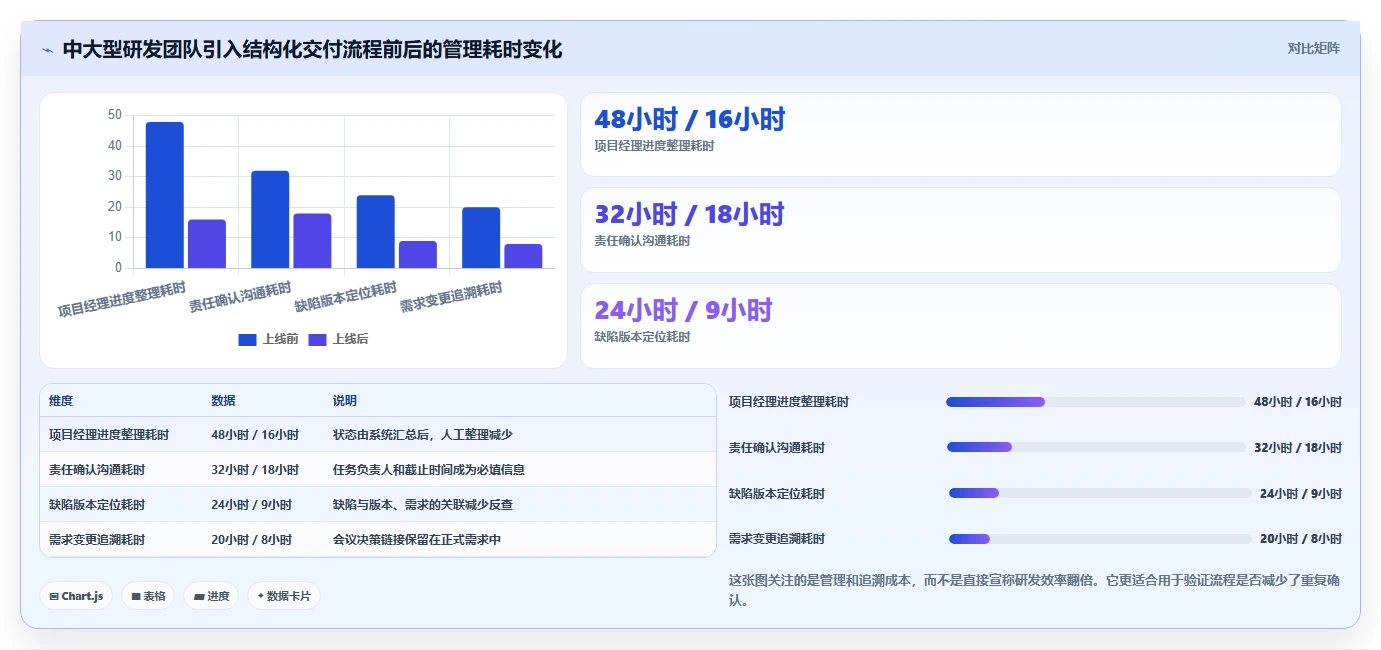Open the 数据卡片 chip

pyautogui.click(x=284, y=596)
